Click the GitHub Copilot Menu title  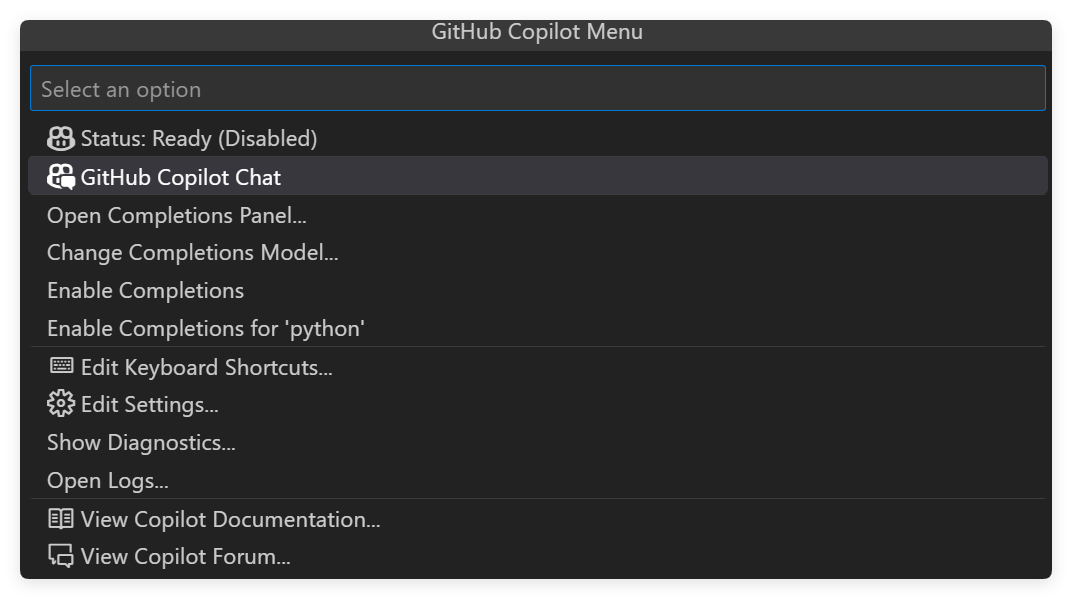tap(537, 32)
